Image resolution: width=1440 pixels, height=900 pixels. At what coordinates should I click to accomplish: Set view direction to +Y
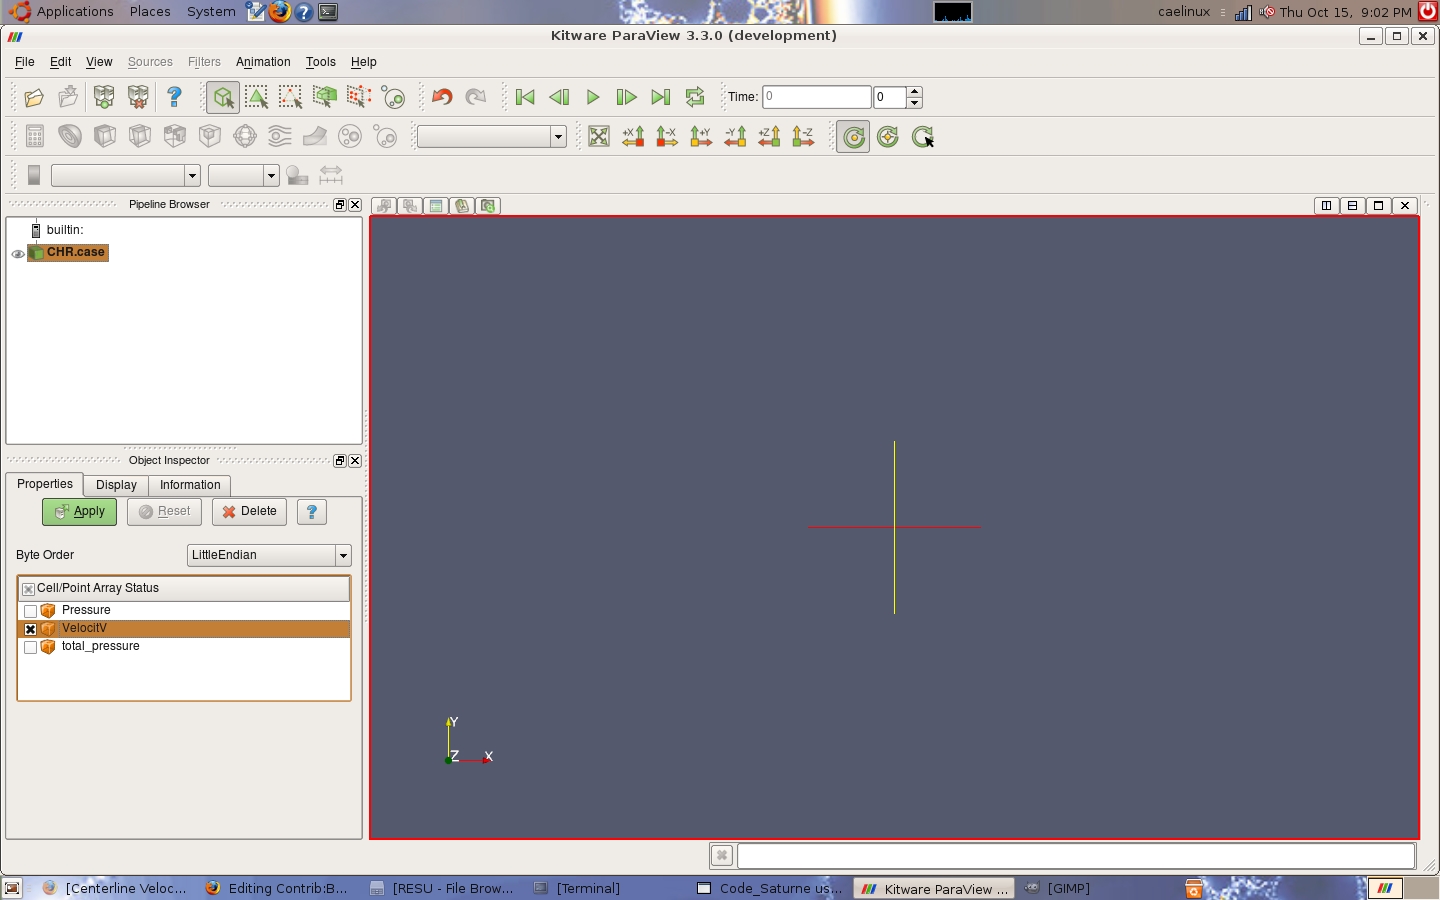[701, 137]
